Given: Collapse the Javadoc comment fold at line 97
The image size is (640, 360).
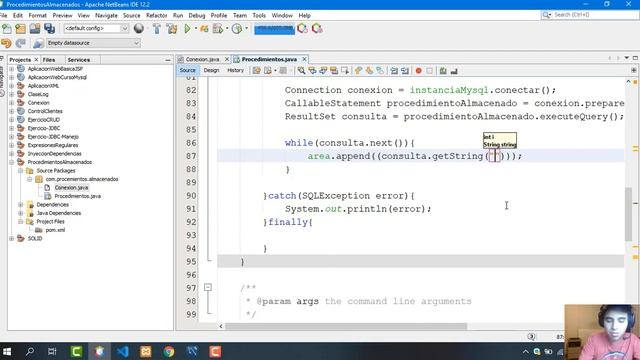Looking at the screenshot, I should (208, 287).
